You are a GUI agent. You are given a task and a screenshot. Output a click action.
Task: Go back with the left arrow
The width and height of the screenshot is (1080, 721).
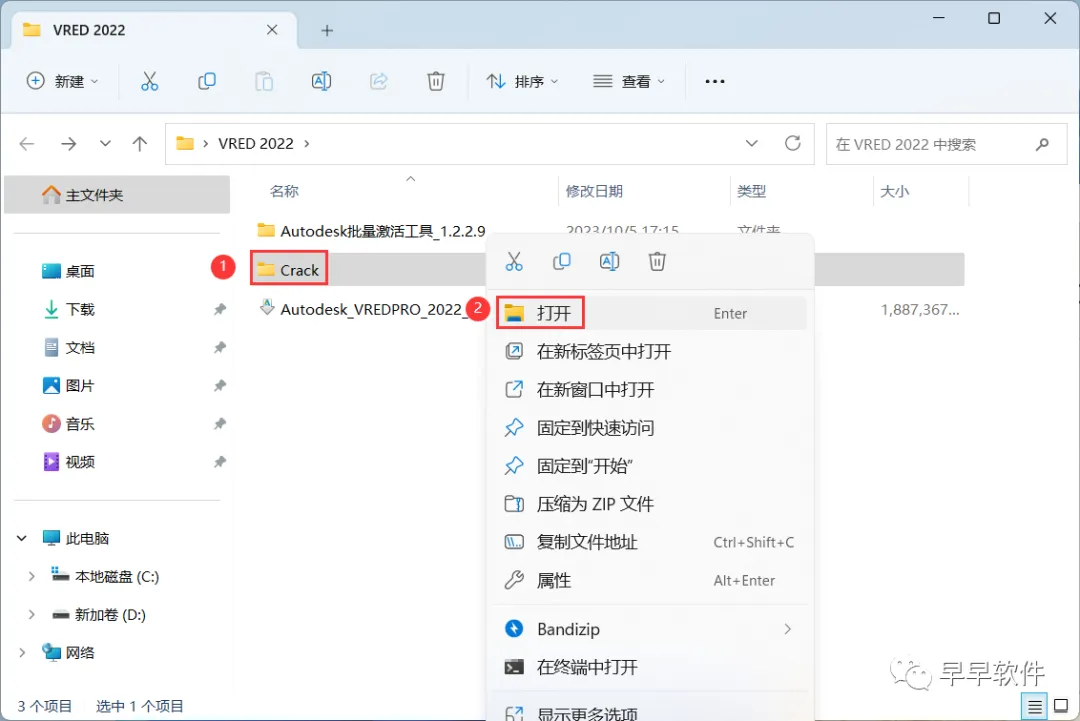27,144
